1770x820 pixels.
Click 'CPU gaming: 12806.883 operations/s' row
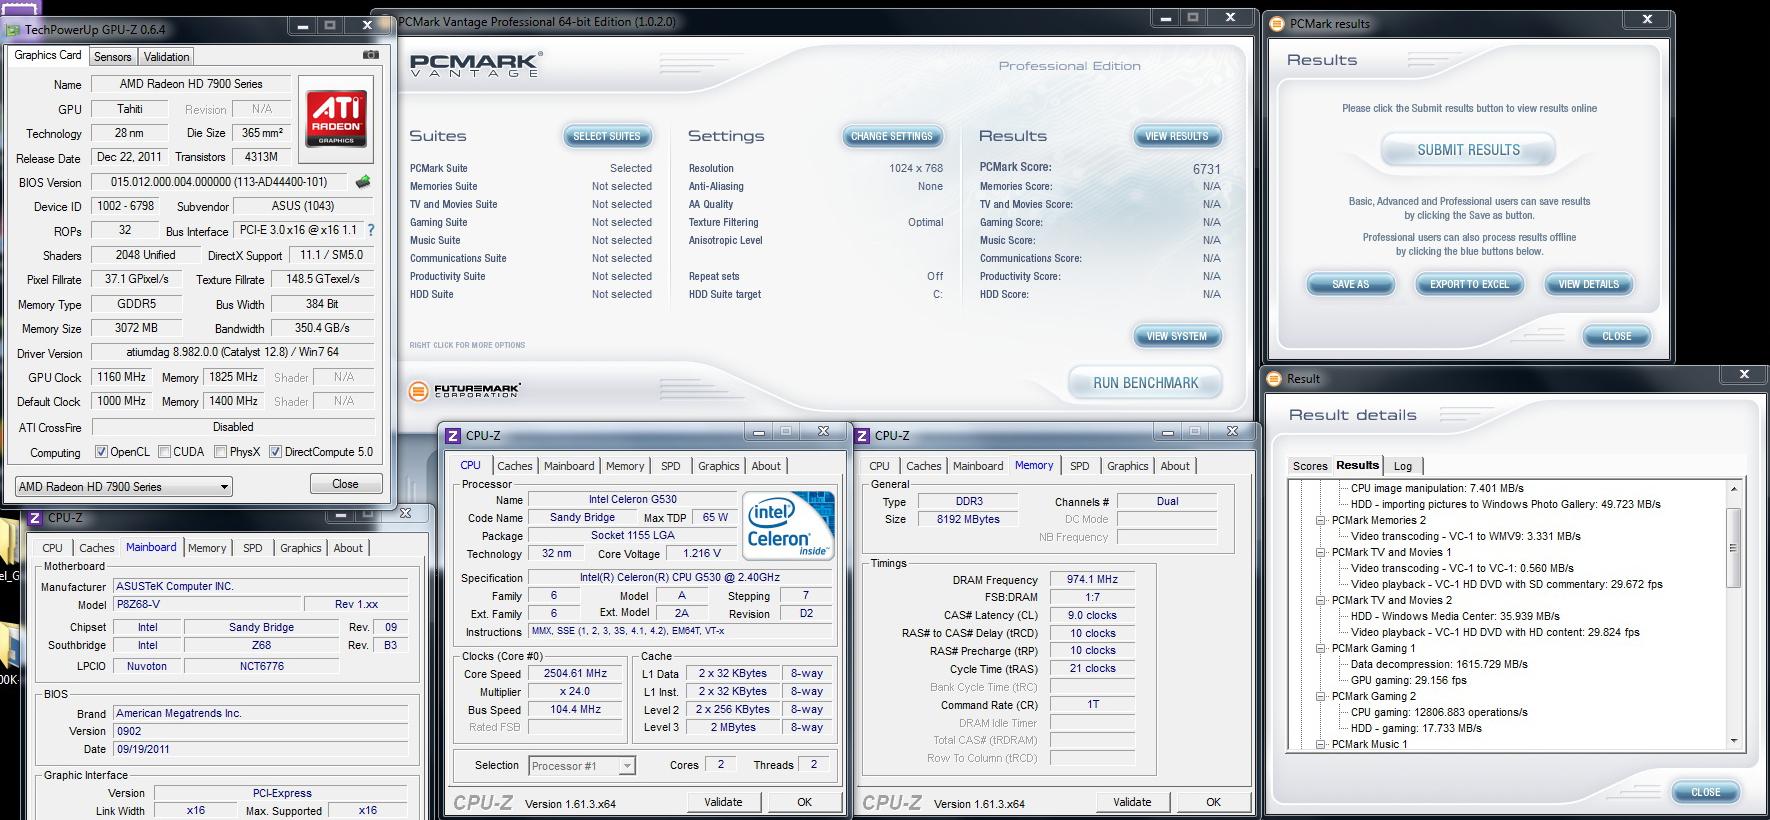1439,712
